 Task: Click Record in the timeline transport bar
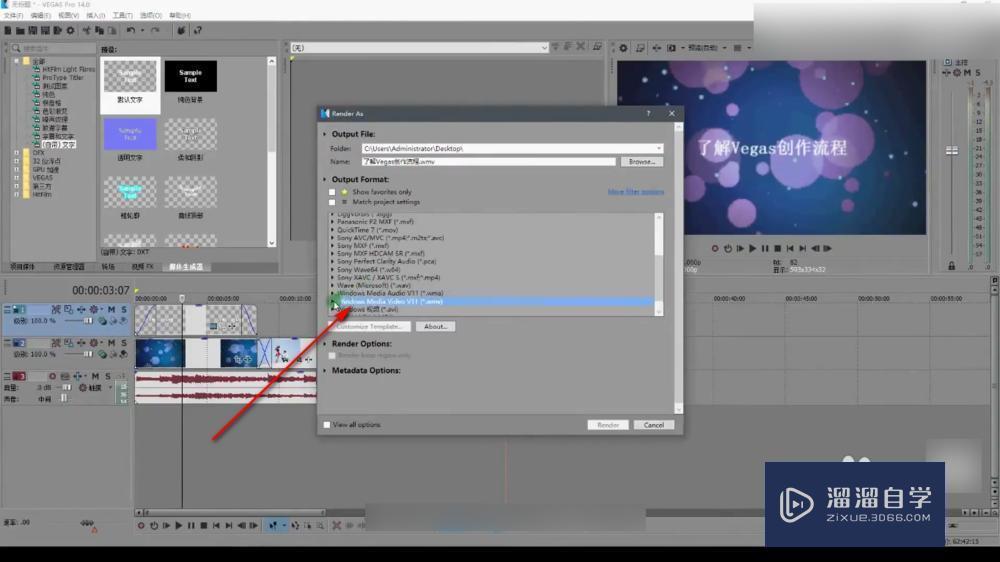pos(141,526)
